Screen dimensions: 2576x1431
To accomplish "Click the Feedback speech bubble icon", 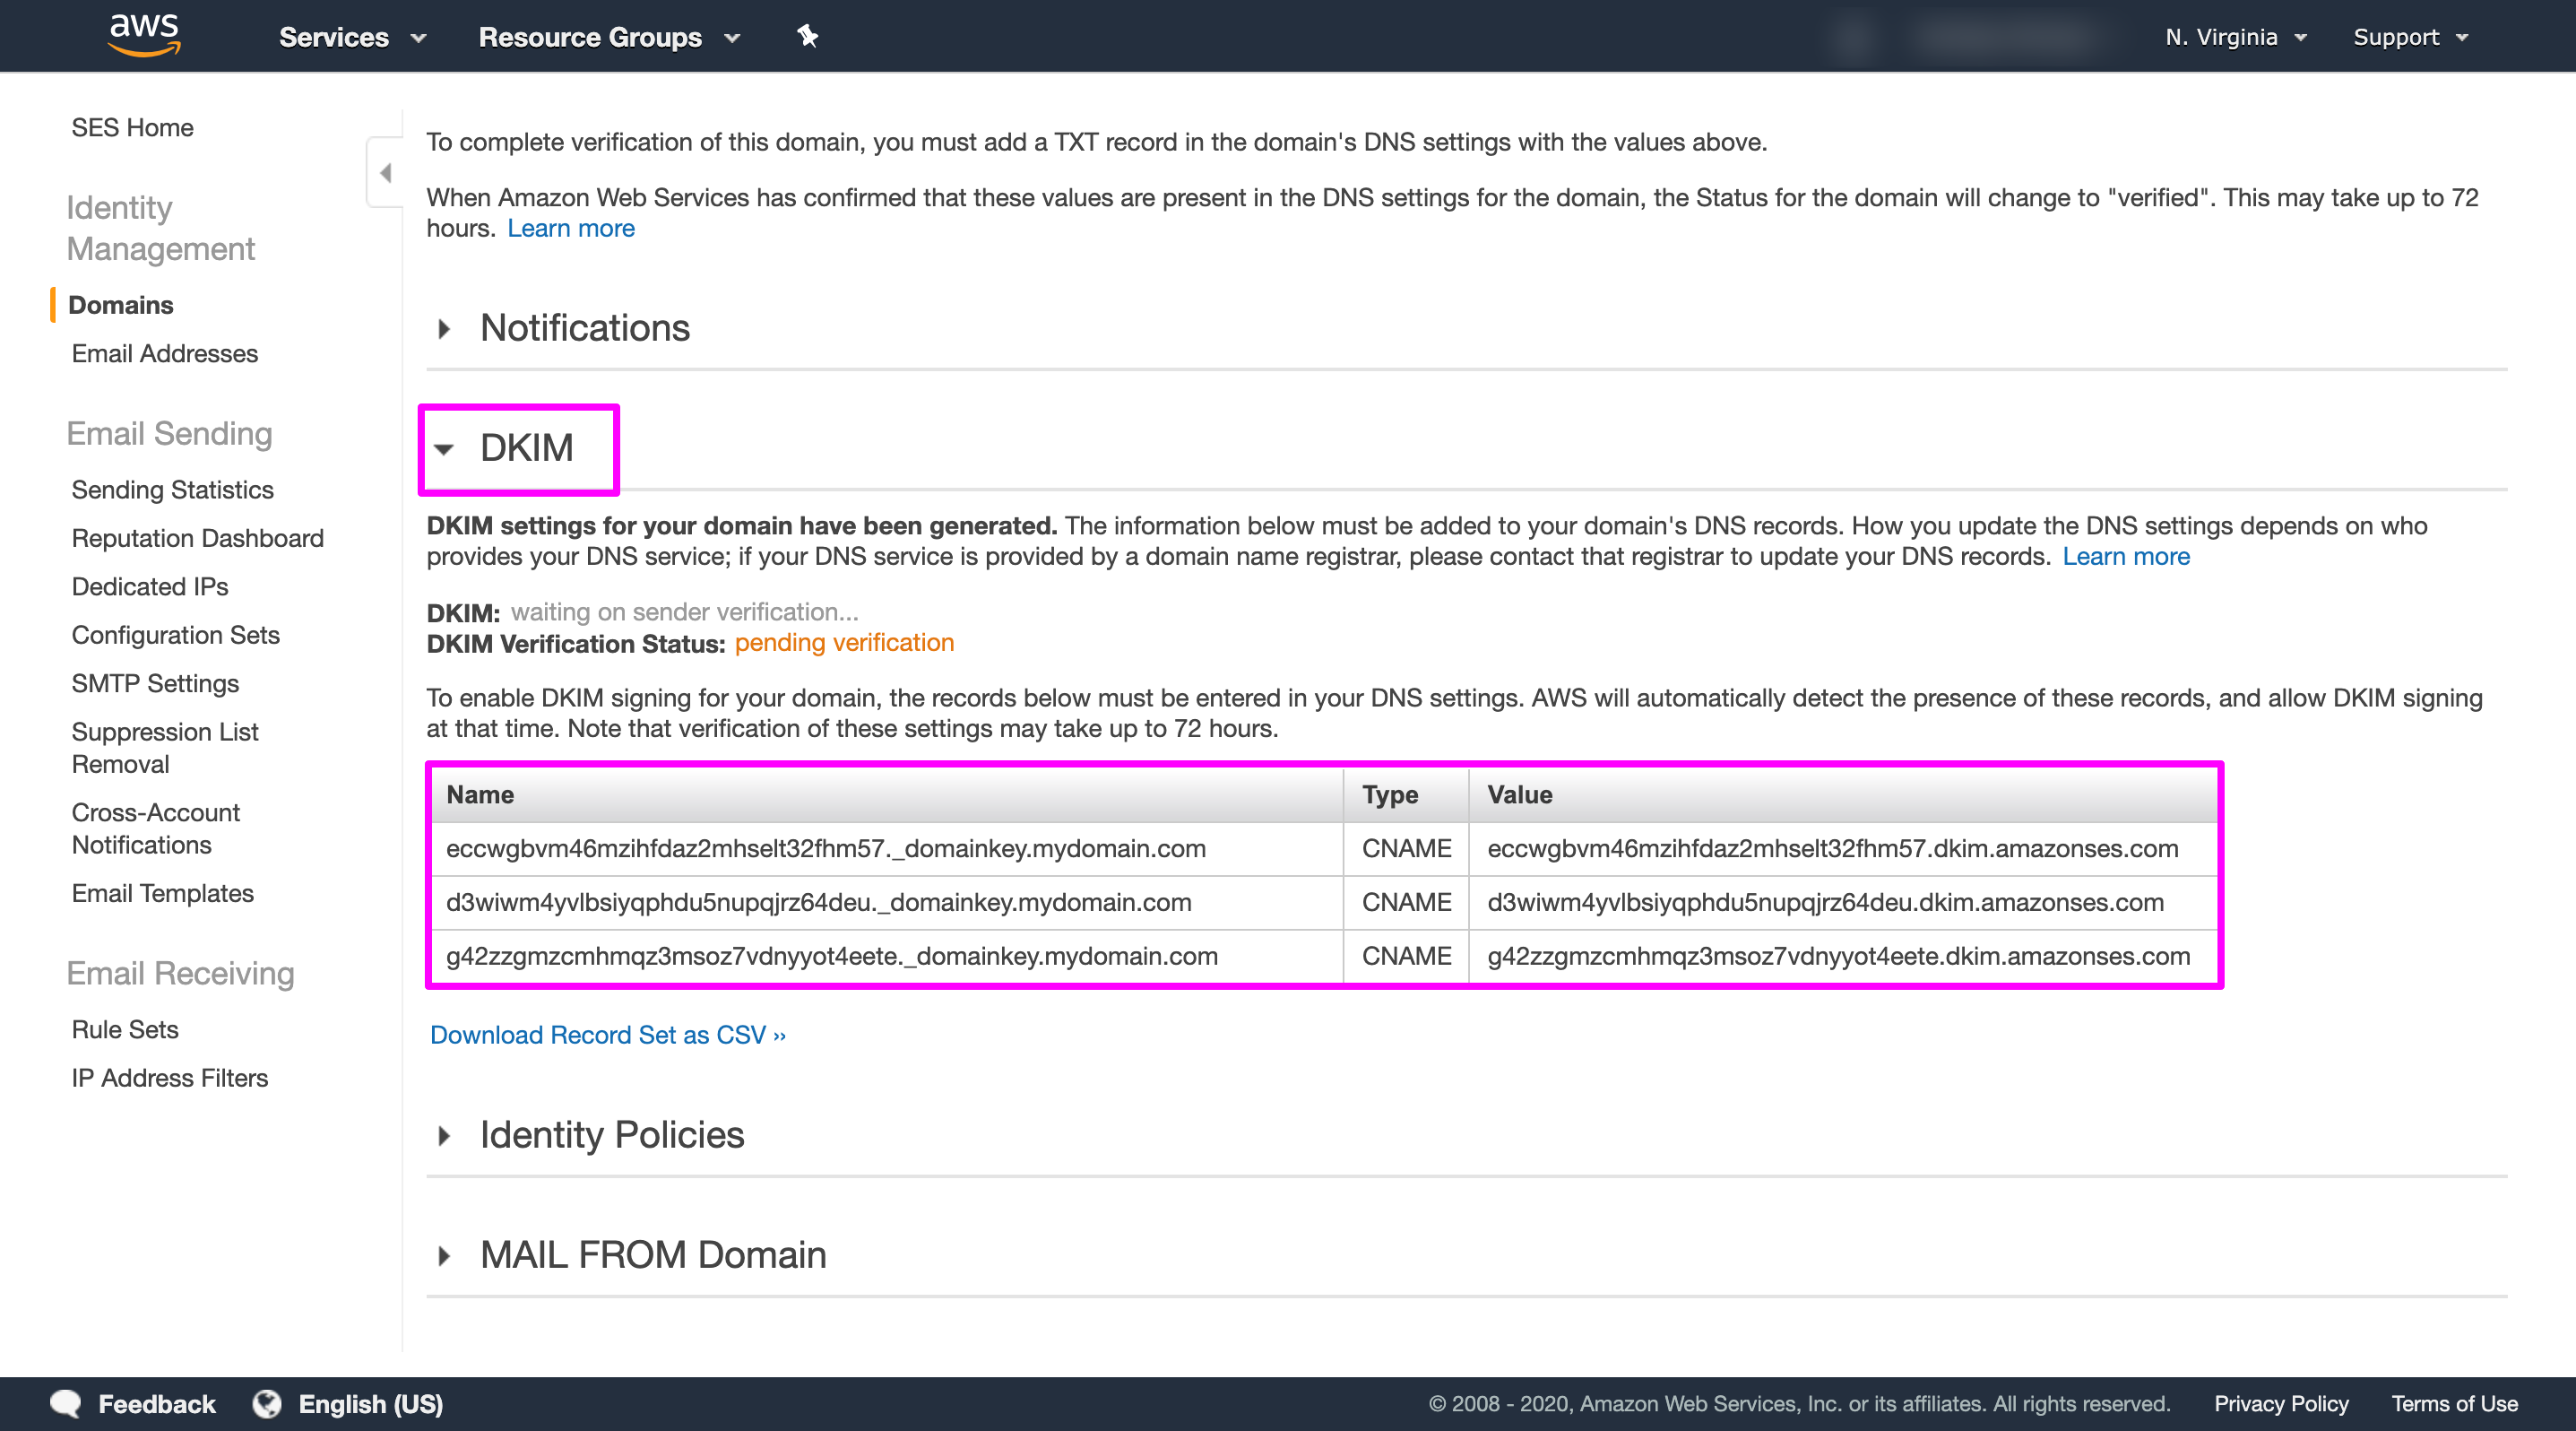I will pyautogui.click(x=66, y=1403).
